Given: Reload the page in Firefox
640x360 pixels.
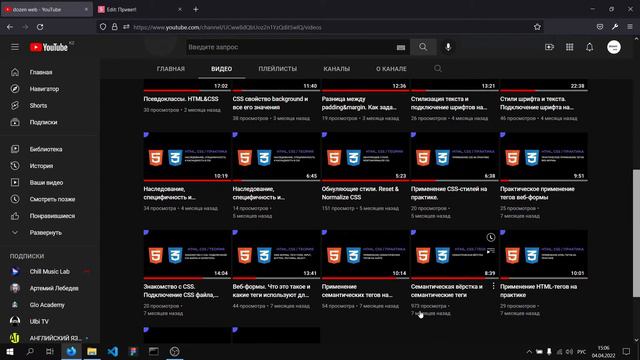Looking at the screenshot, I should point(40,27).
